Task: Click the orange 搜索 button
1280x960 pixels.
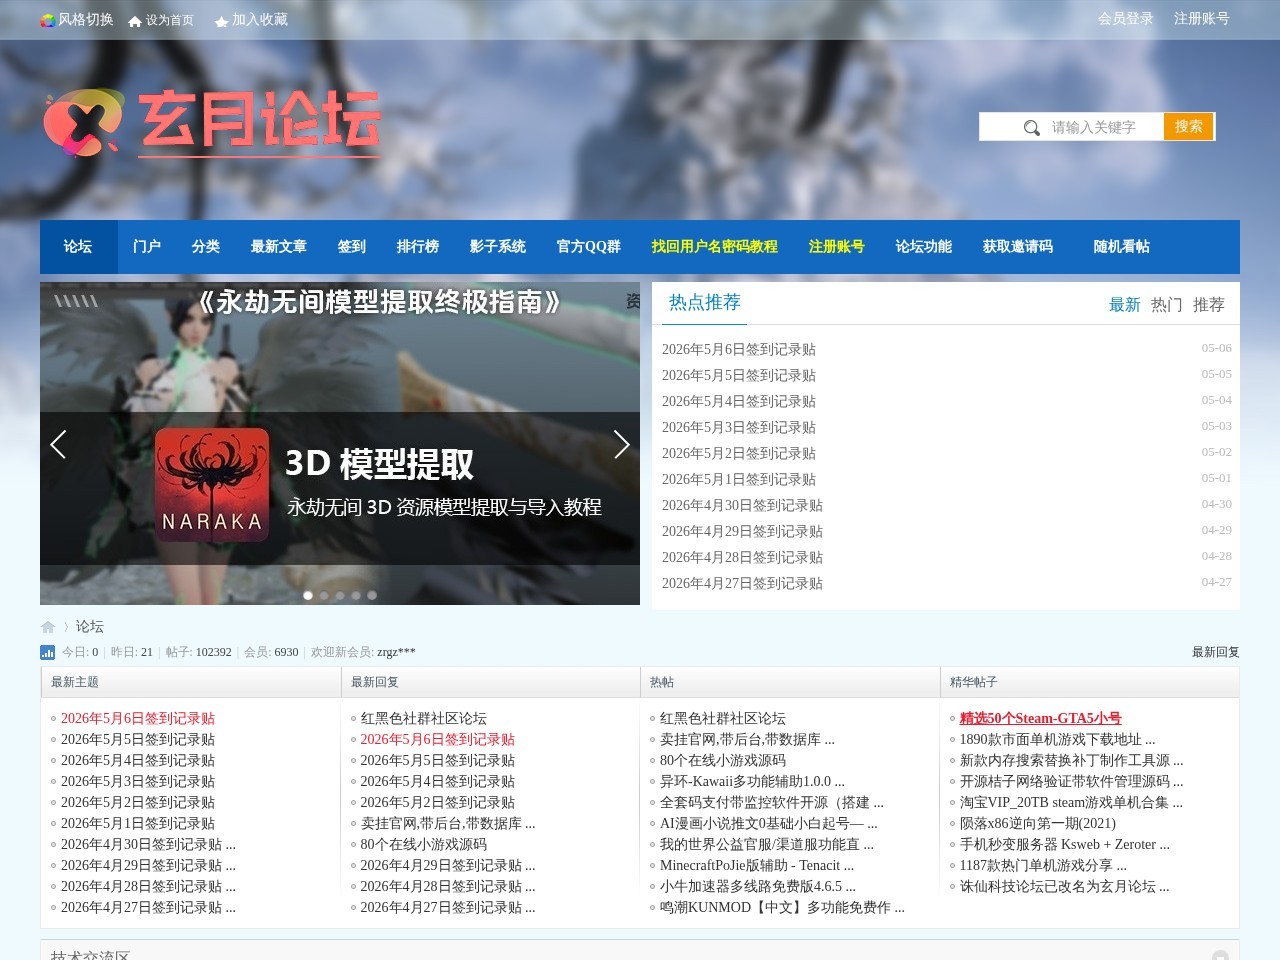Action: tap(1189, 127)
